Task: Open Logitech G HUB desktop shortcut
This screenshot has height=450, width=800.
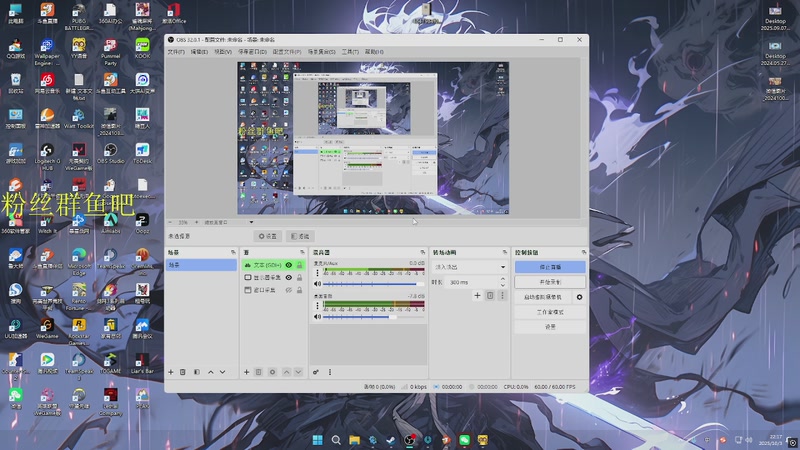Action: click(x=47, y=156)
